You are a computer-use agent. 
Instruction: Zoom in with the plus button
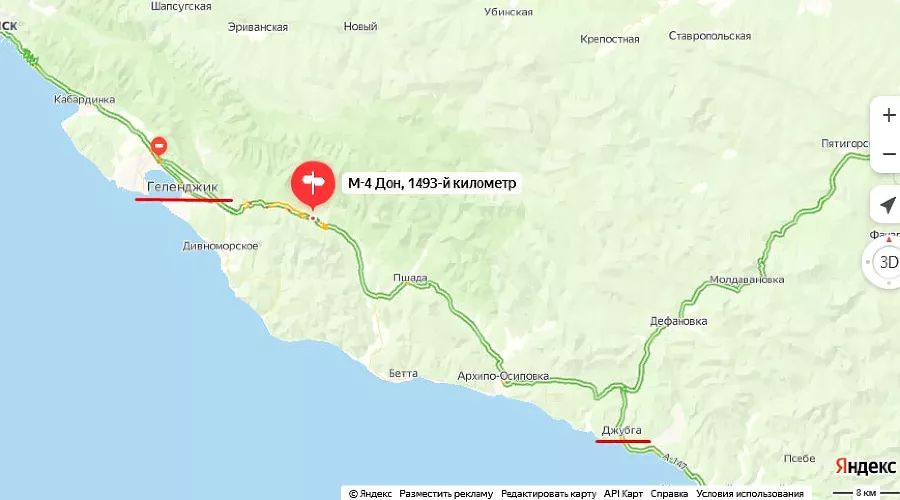point(889,115)
